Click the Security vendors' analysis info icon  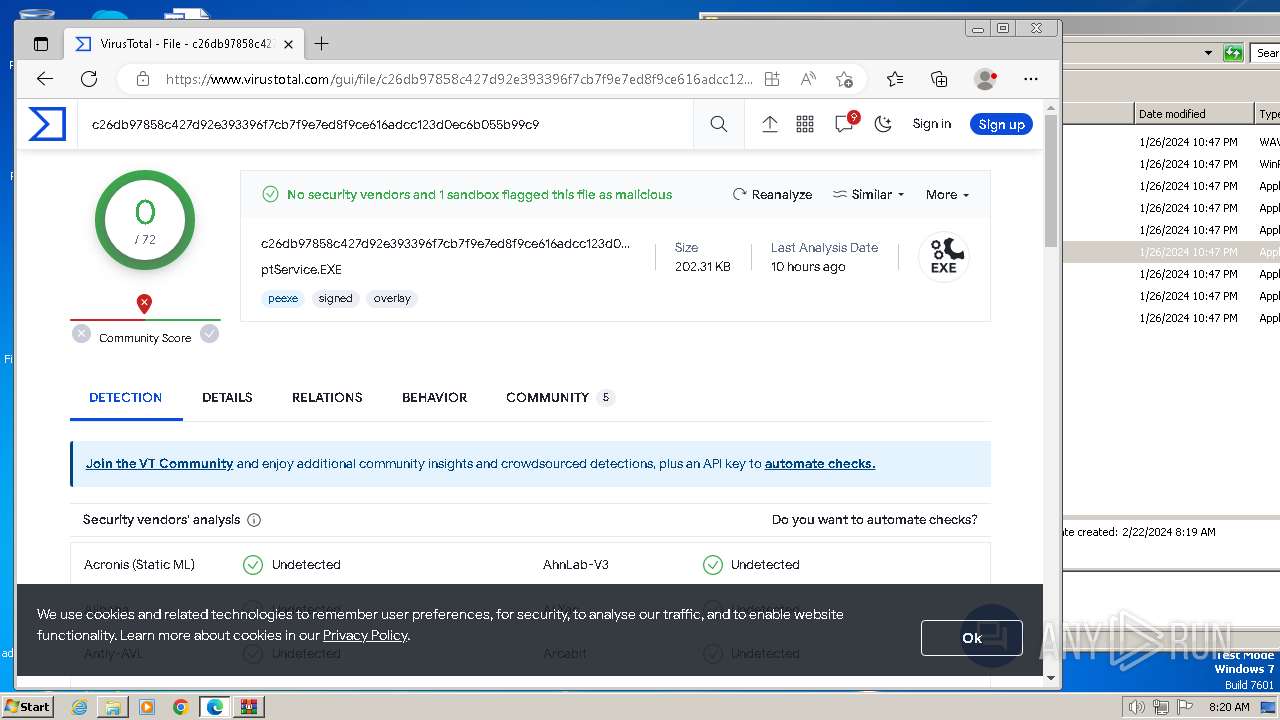coord(254,520)
